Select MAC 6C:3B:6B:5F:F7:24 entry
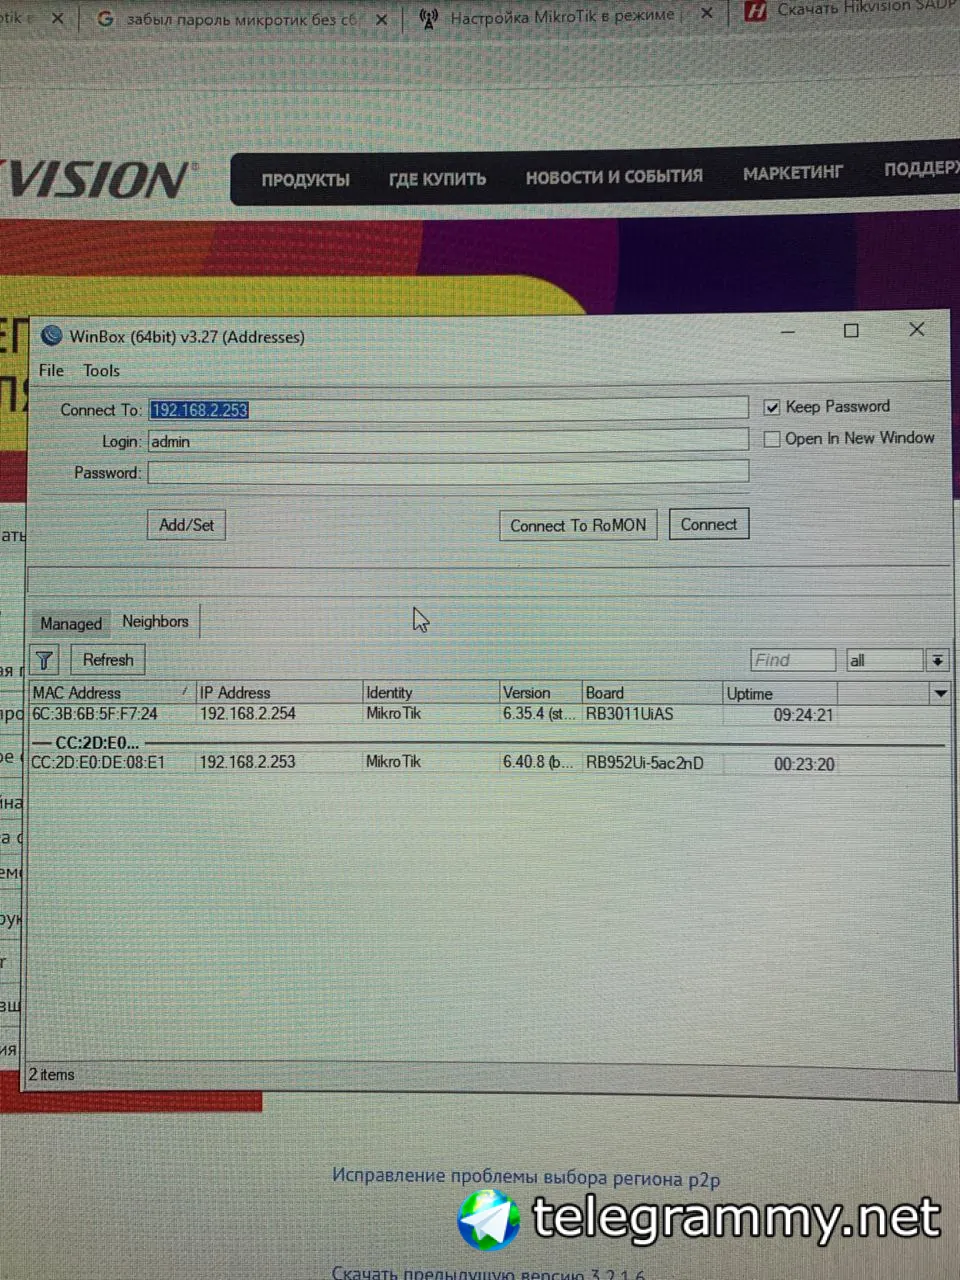The height and width of the screenshot is (1280, 960). [95, 714]
